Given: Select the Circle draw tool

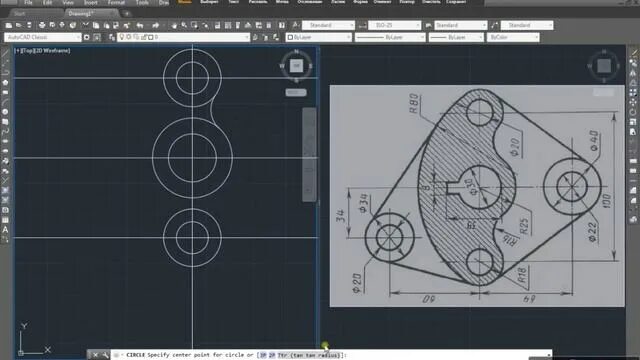Looking at the screenshot, I should pos(5,112).
